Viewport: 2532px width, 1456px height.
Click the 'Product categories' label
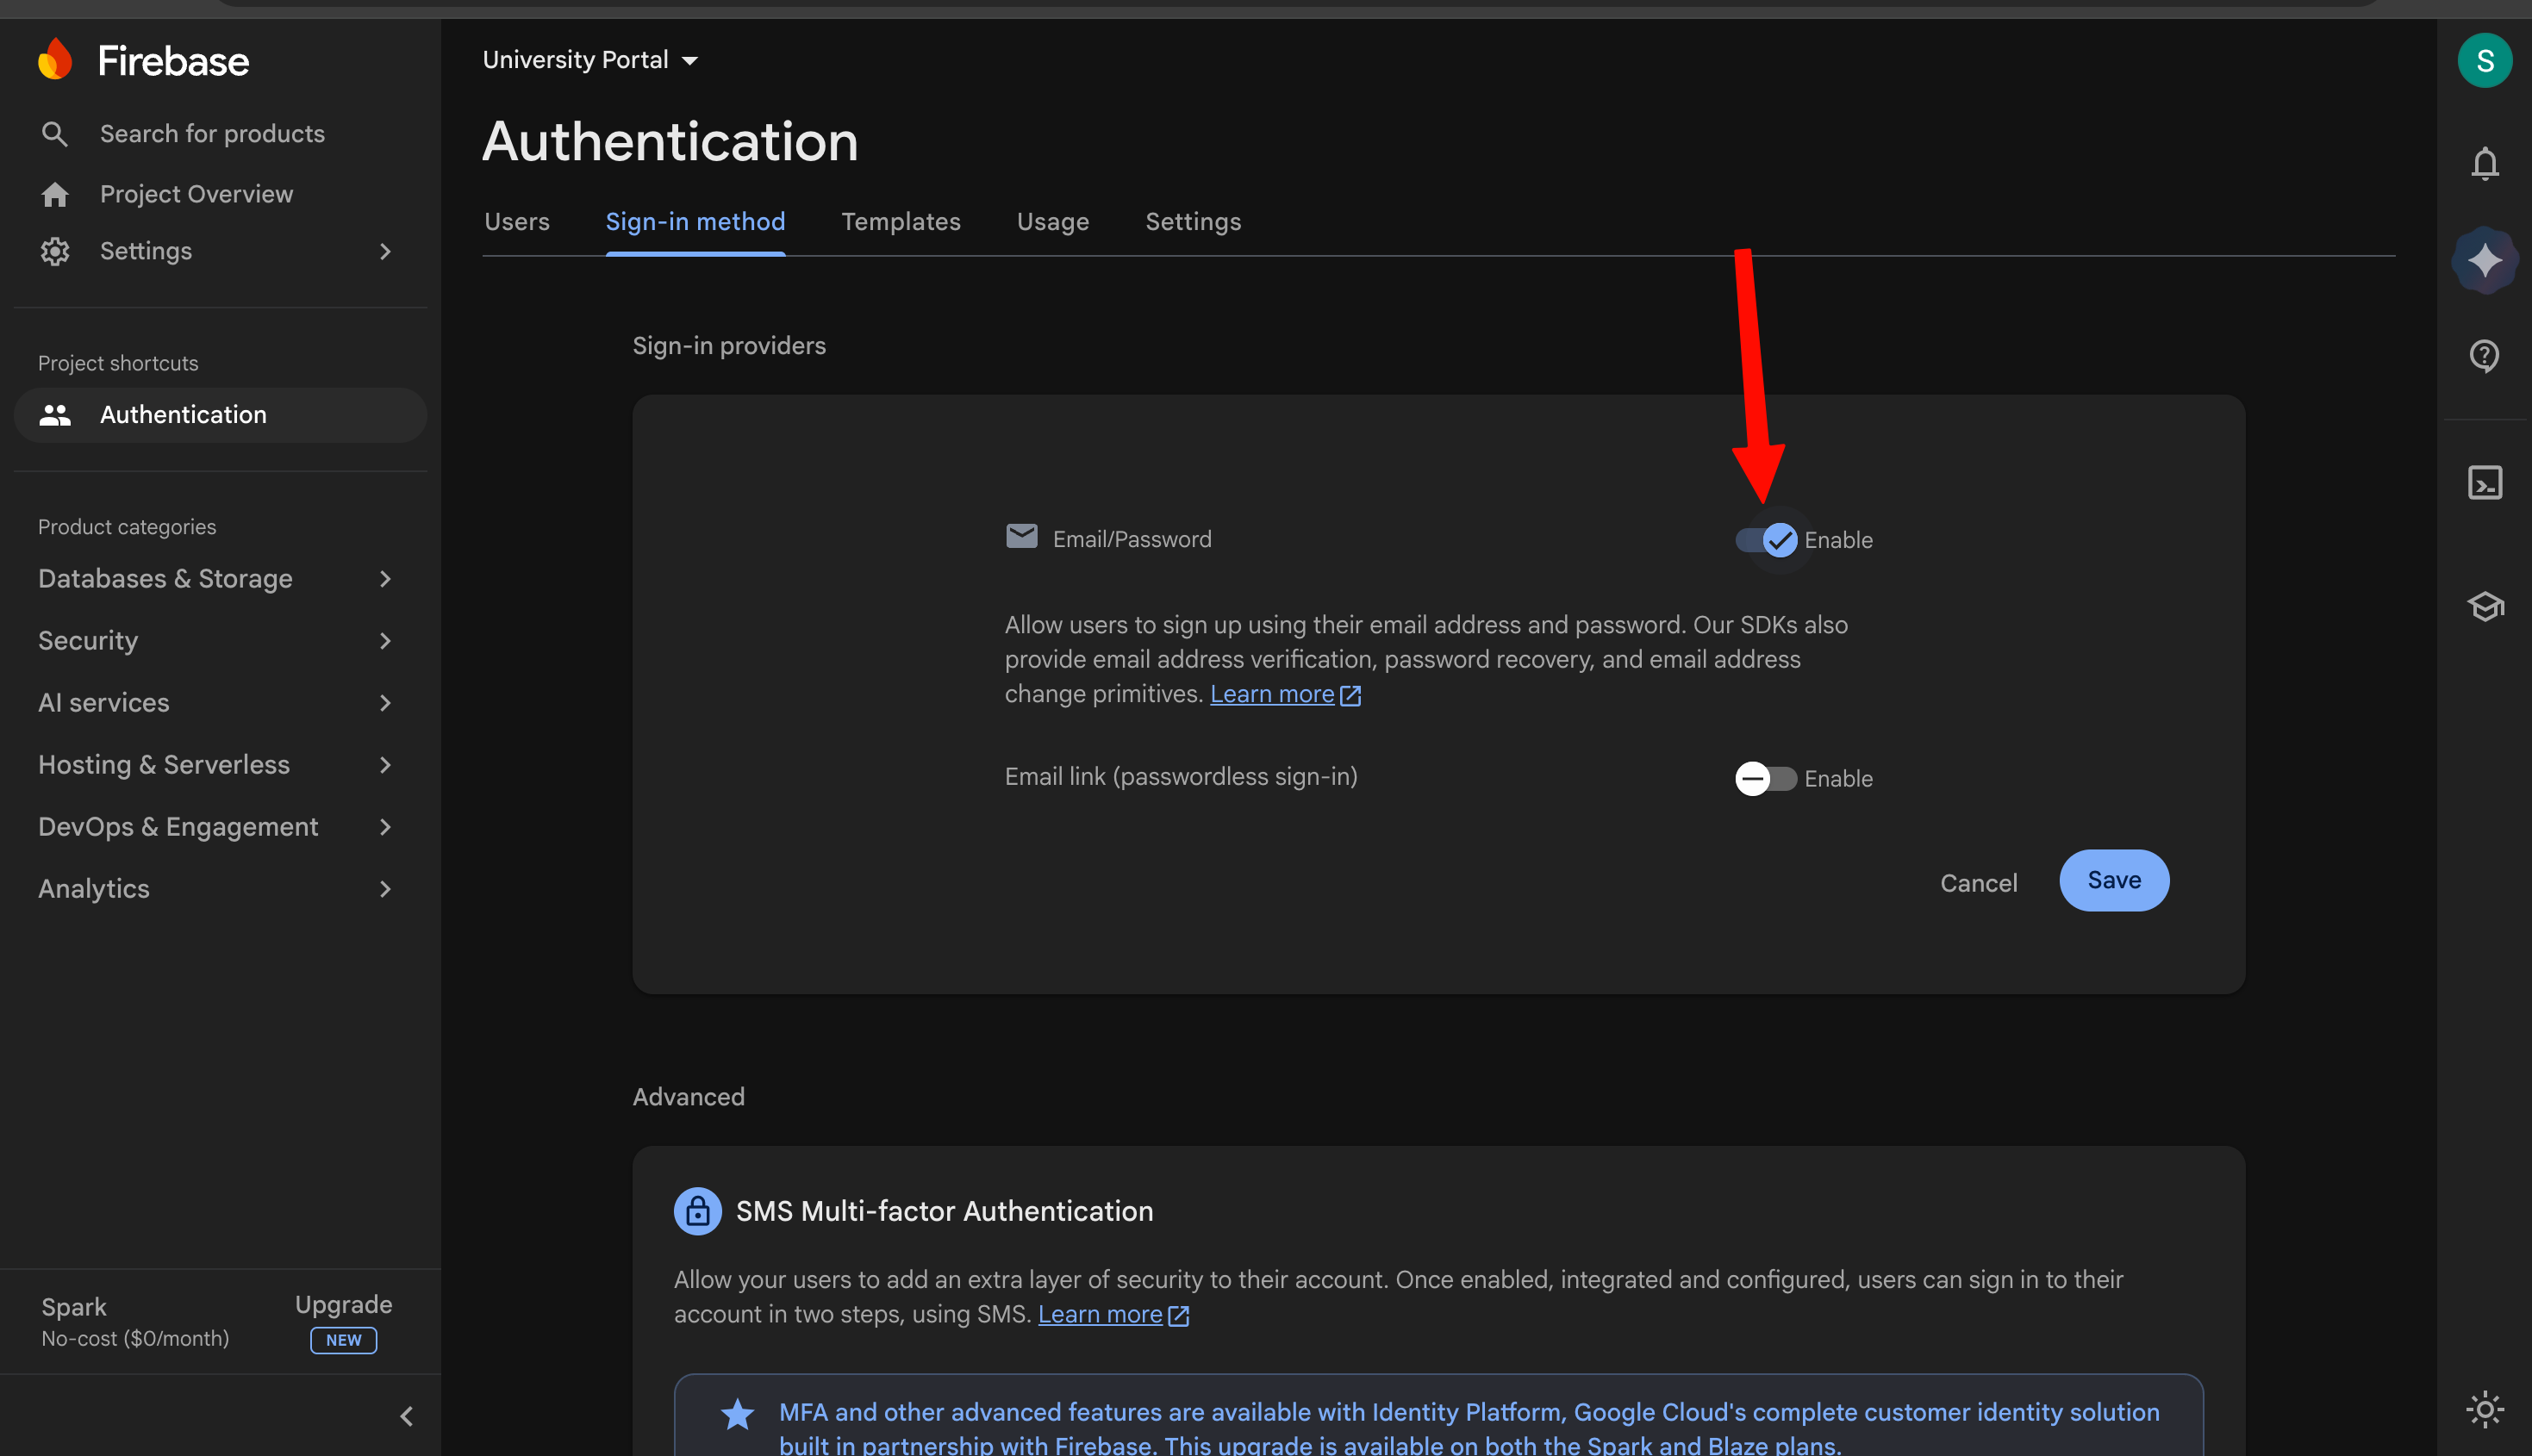(x=127, y=527)
